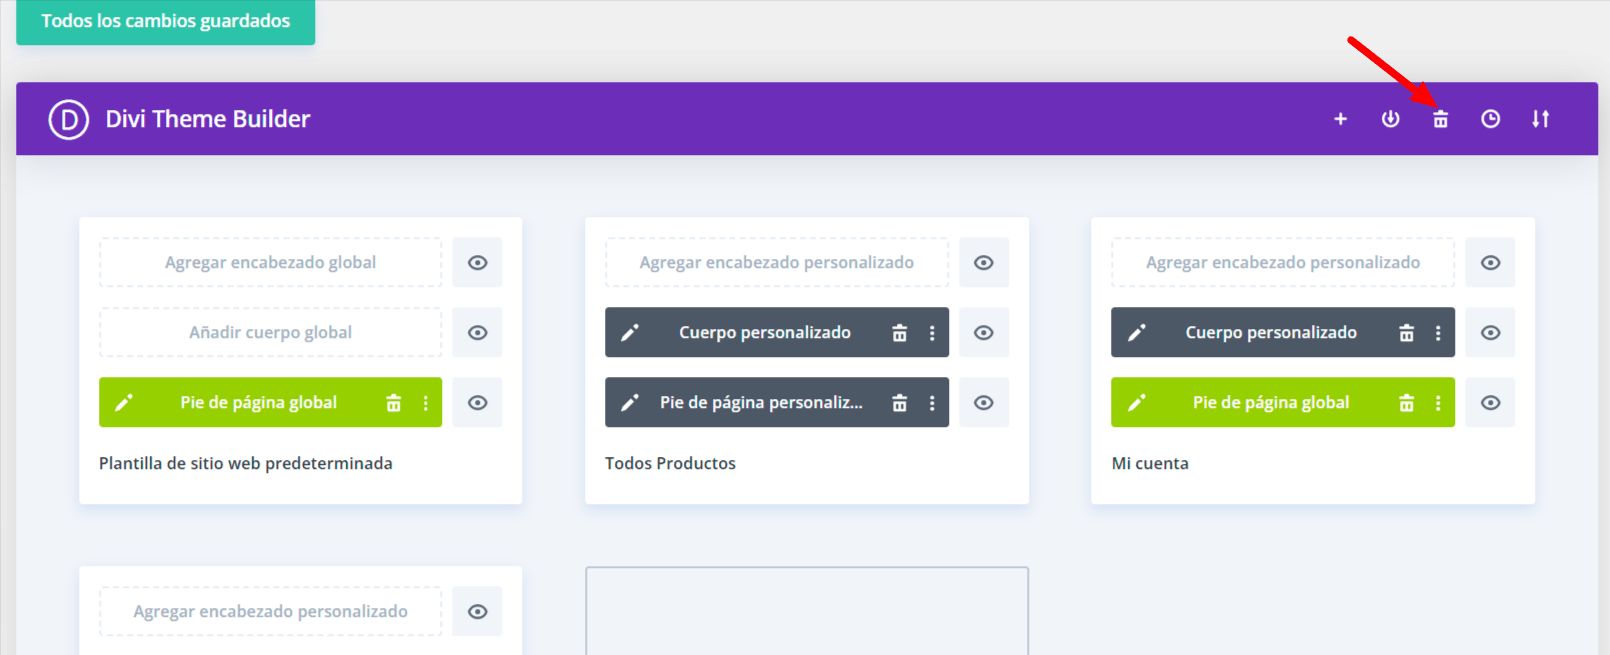Open options for Mi cuenta custom body
The image size is (1610, 655).
point(1438,333)
